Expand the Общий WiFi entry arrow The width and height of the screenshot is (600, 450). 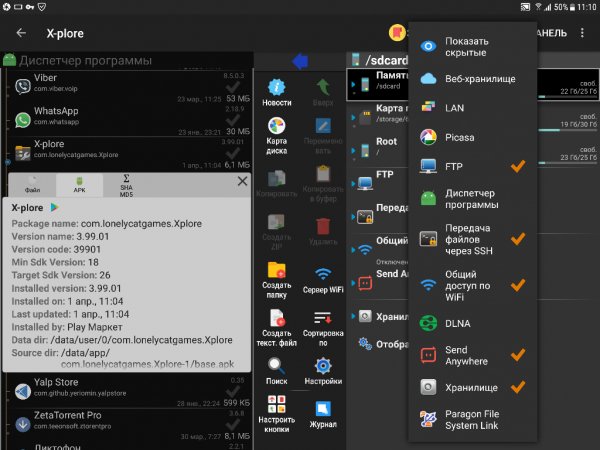tap(353, 250)
